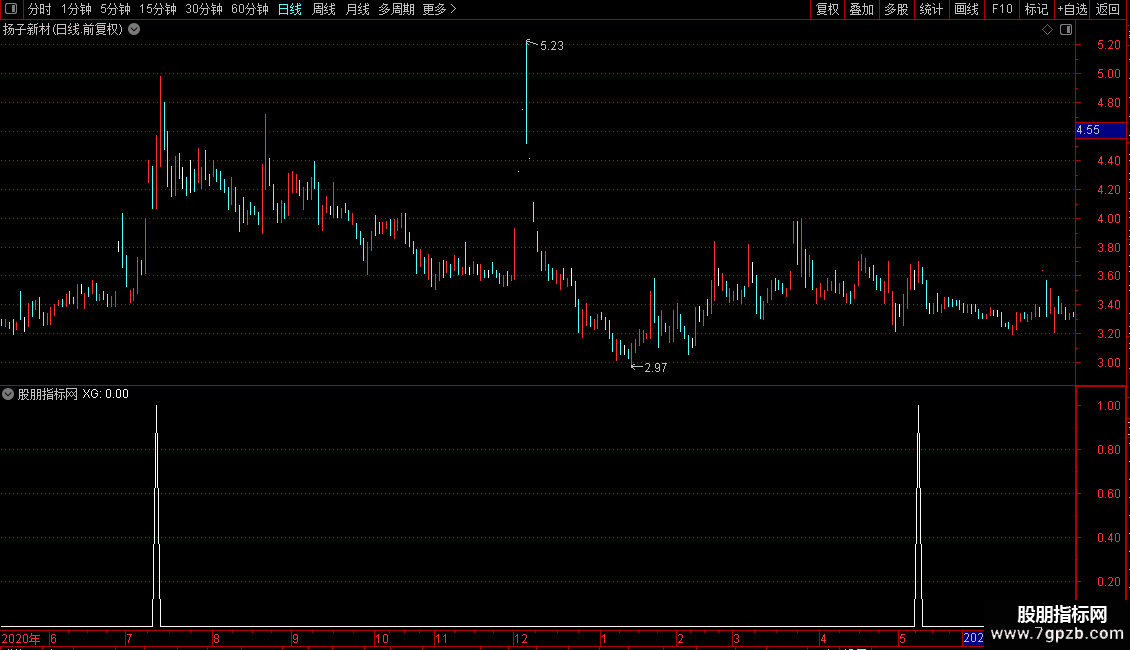Expand the 更多 periods menu
1130x650 pixels.
[x=440, y=9]
